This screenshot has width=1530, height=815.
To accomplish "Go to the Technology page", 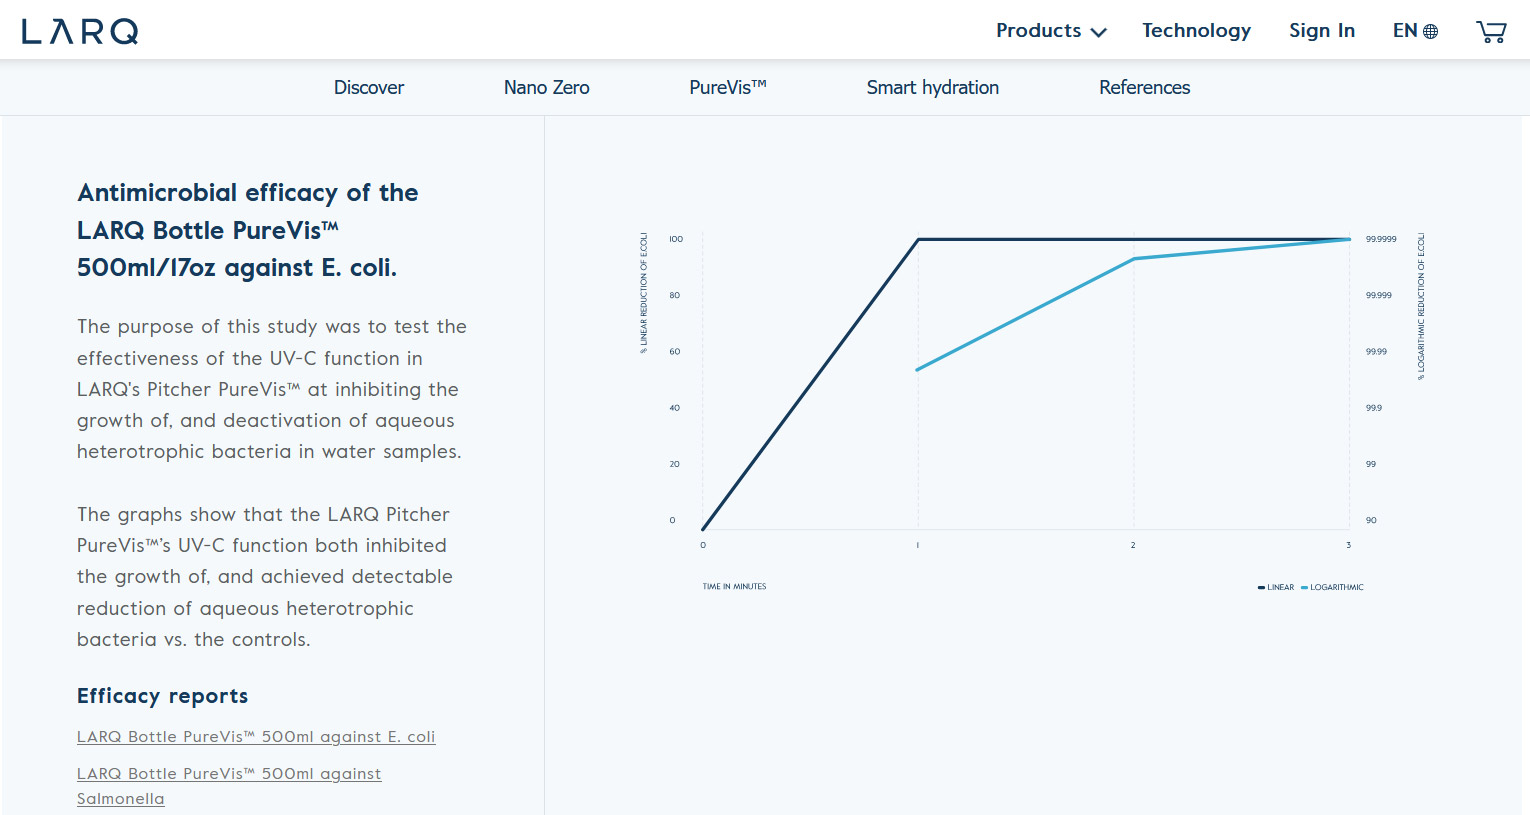I will pos(1196,31).
